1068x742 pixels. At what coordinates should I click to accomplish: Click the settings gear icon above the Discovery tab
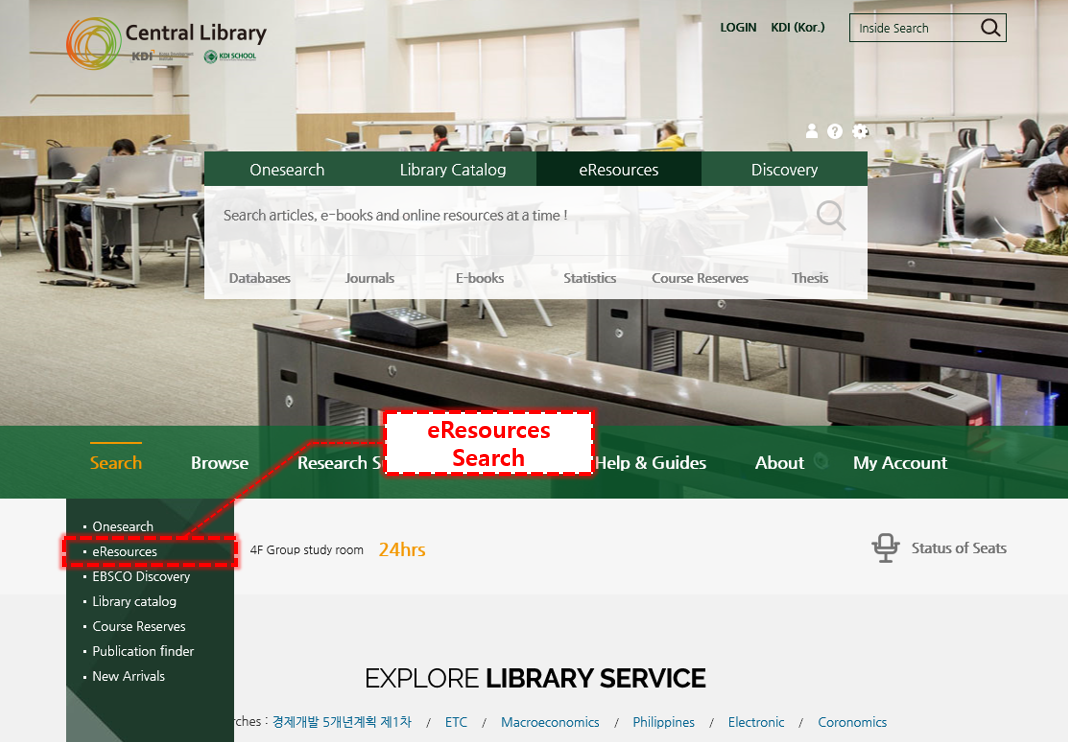(x=860, y=131)
